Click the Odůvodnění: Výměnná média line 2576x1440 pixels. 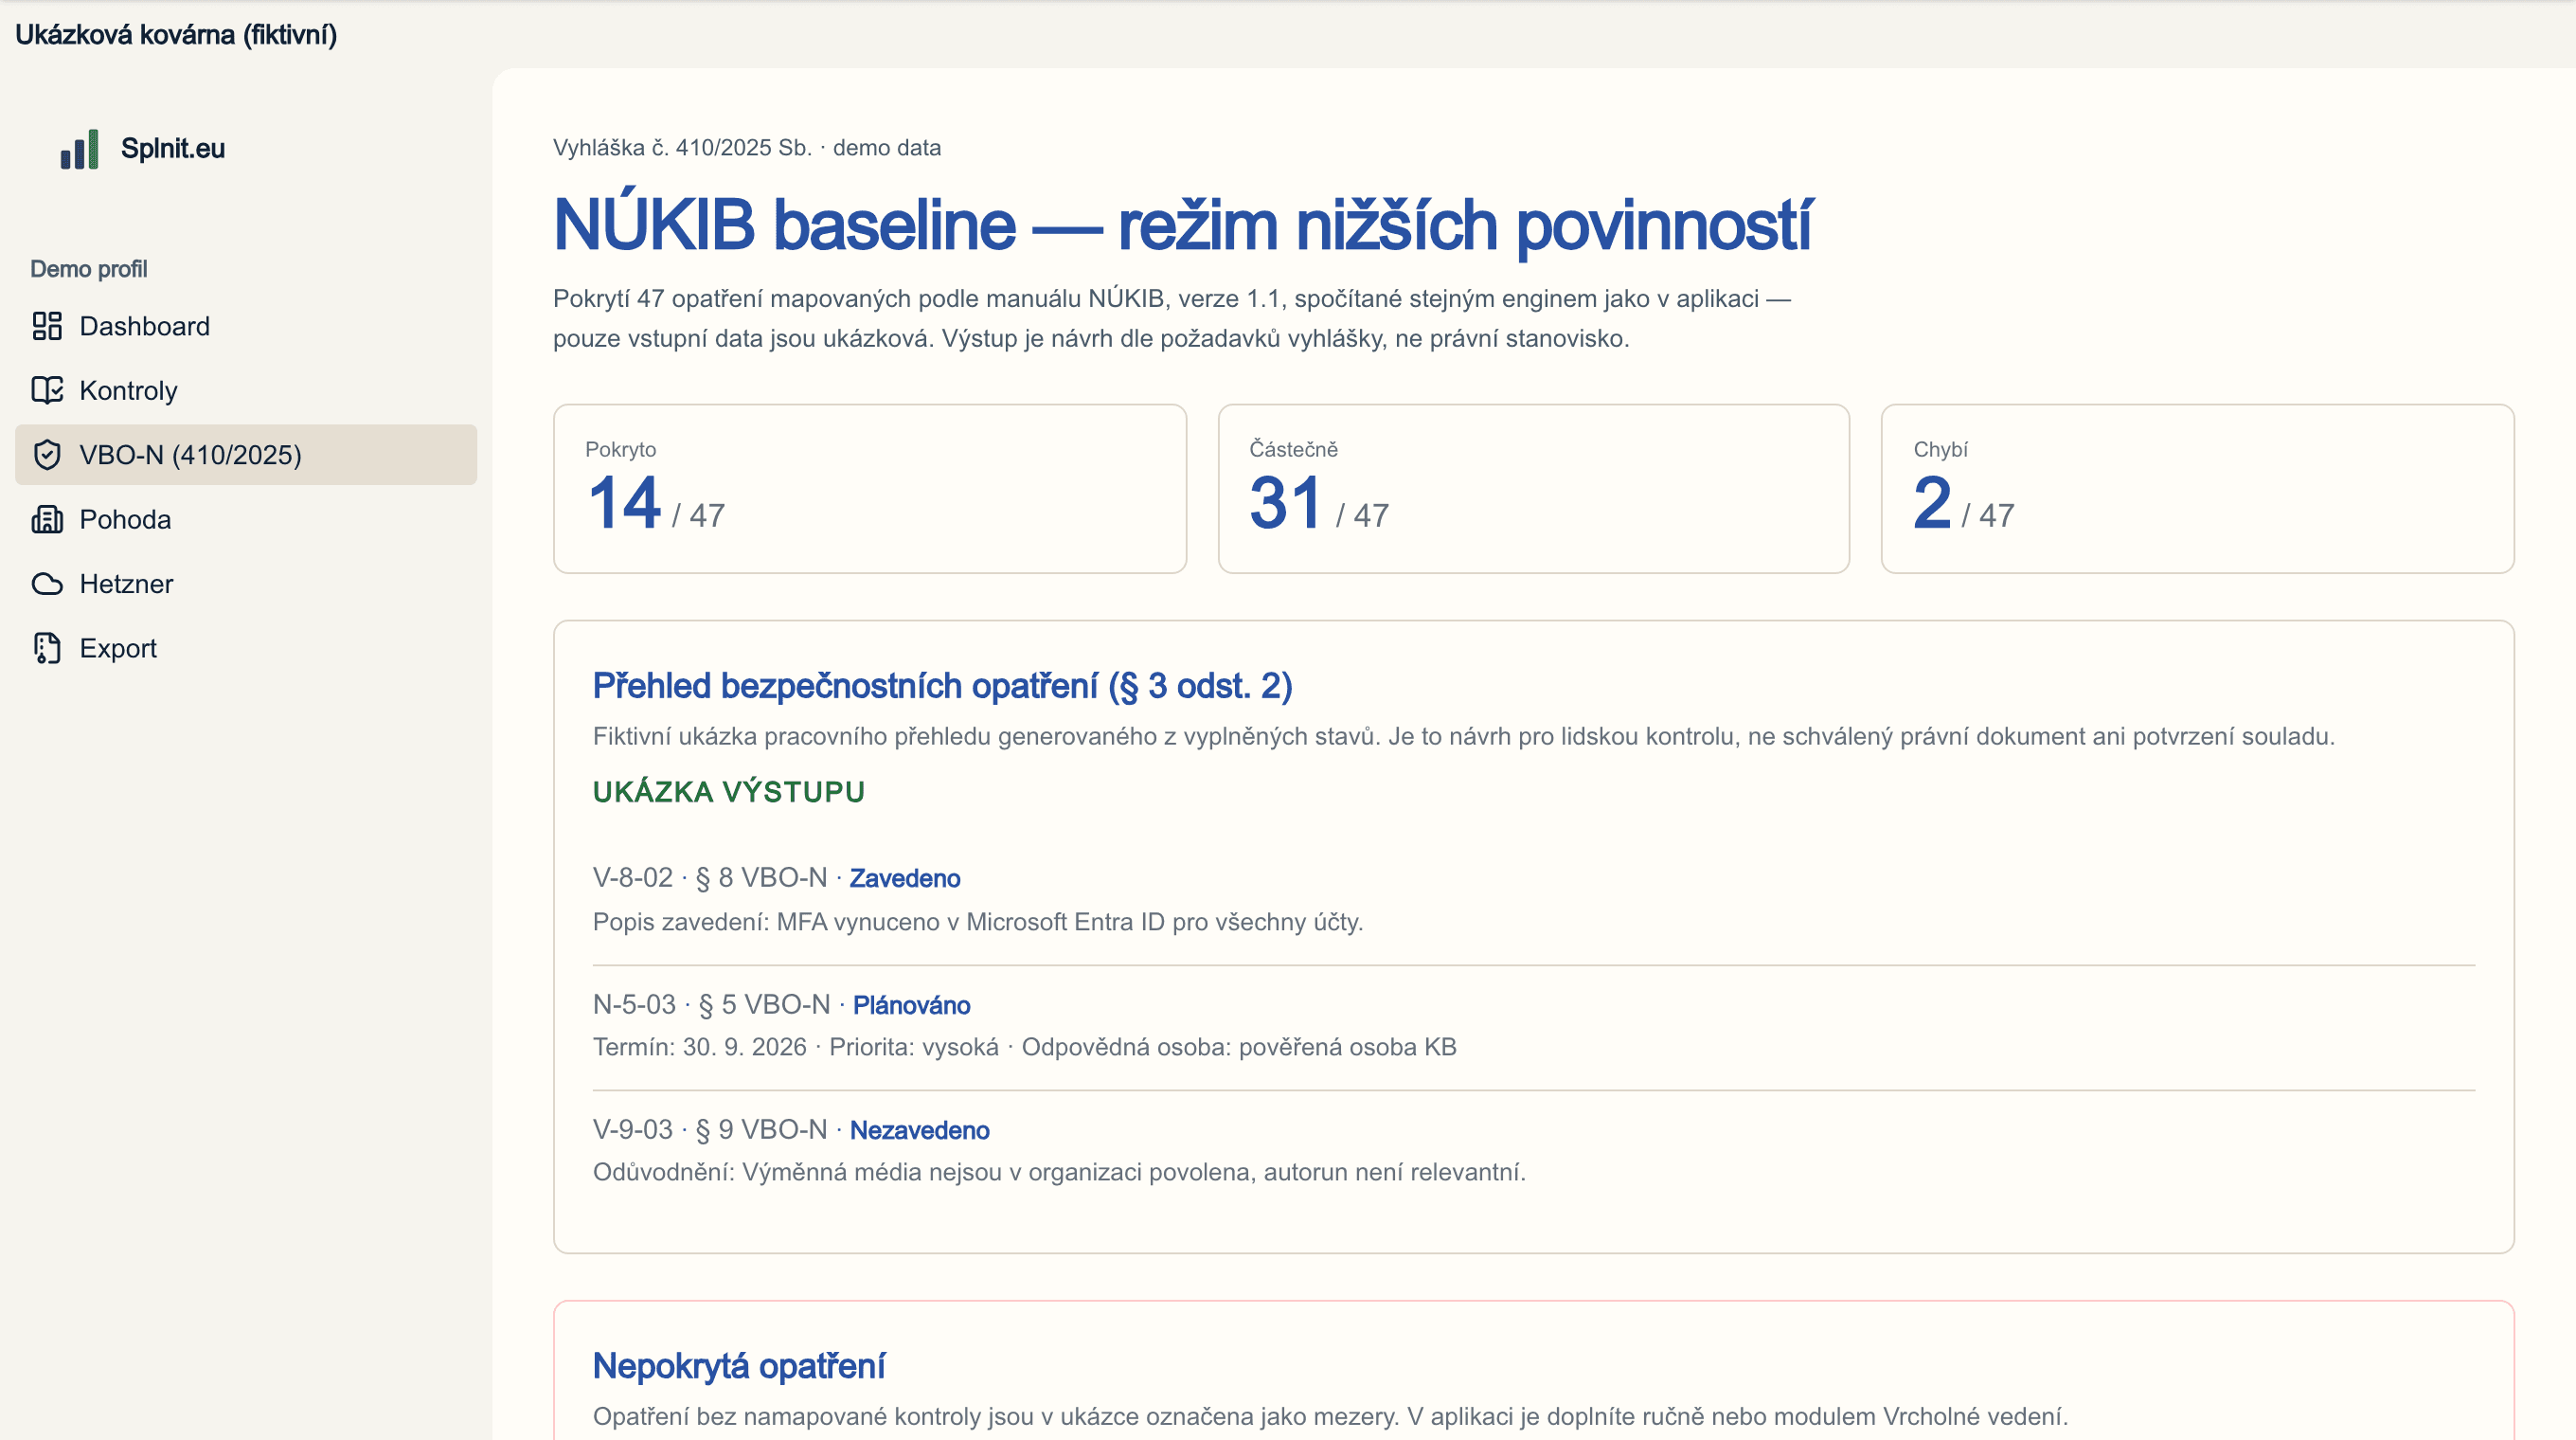point(1060,1172)
